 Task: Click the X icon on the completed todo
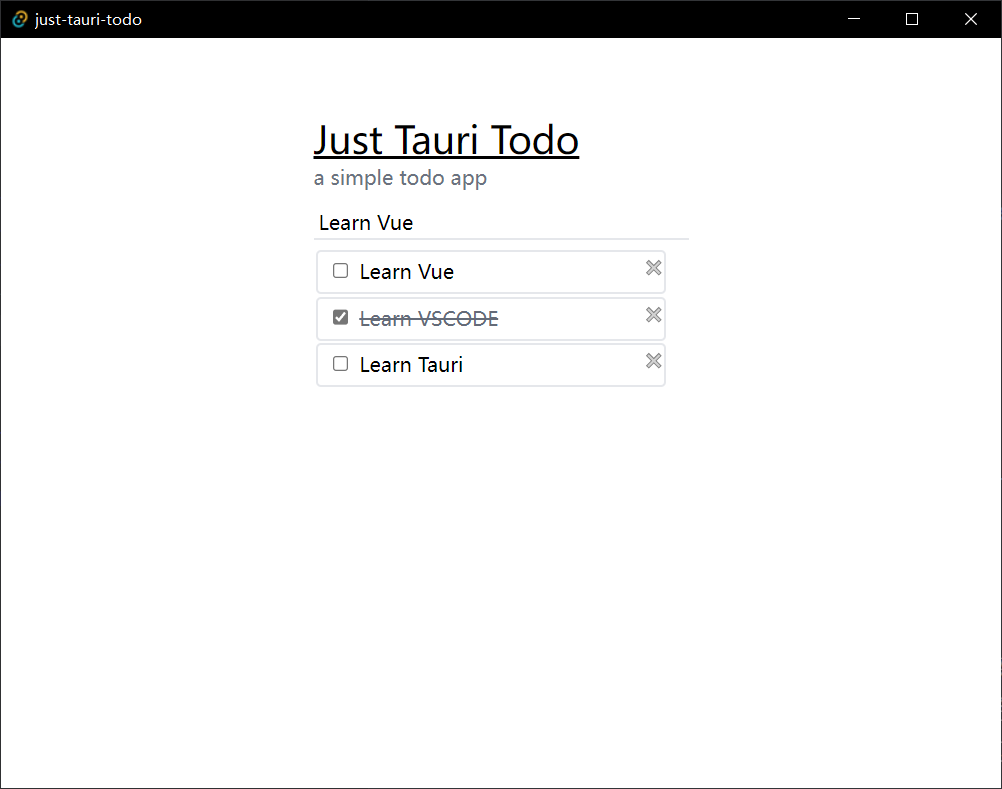click(x=653, y=315)
